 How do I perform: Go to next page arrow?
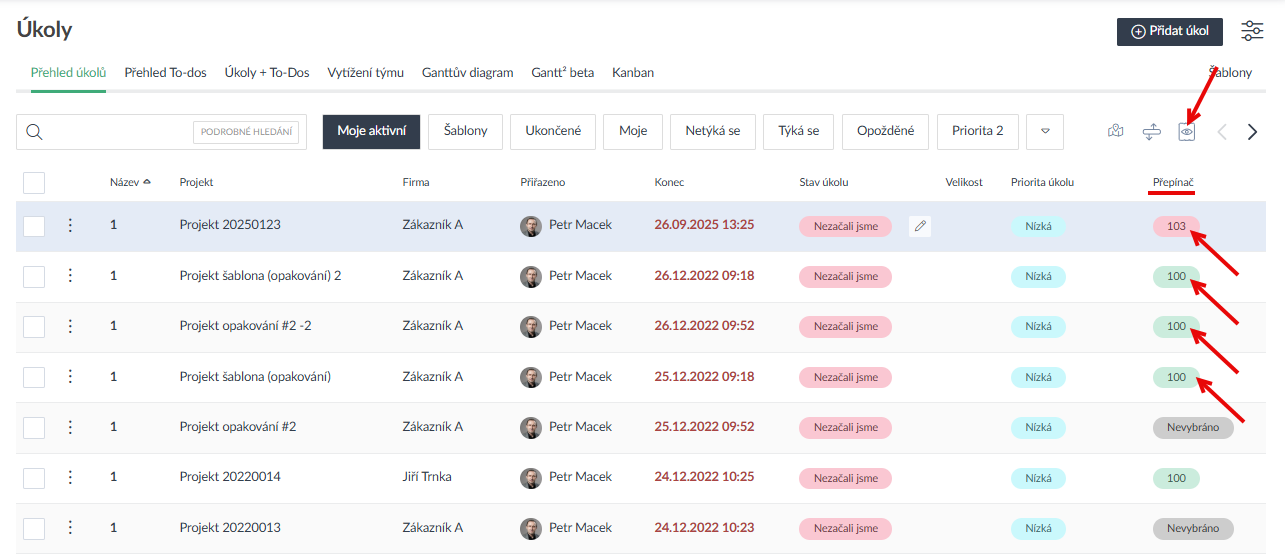(1252, 132)
